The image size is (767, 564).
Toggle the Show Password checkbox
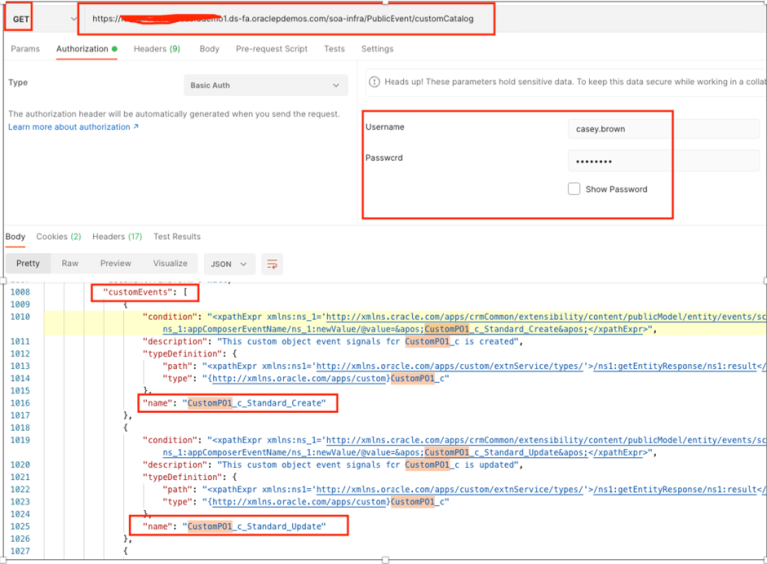coord(574,189)
